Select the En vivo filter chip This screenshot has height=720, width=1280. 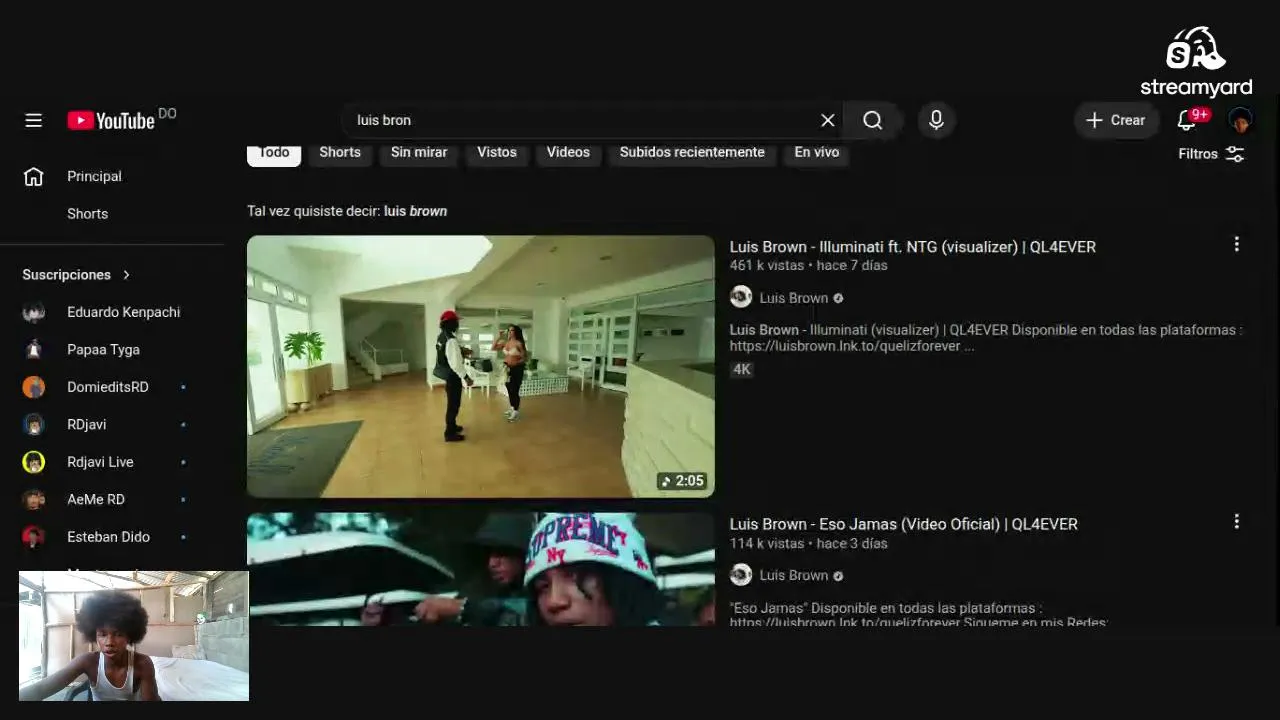(817, 153)
